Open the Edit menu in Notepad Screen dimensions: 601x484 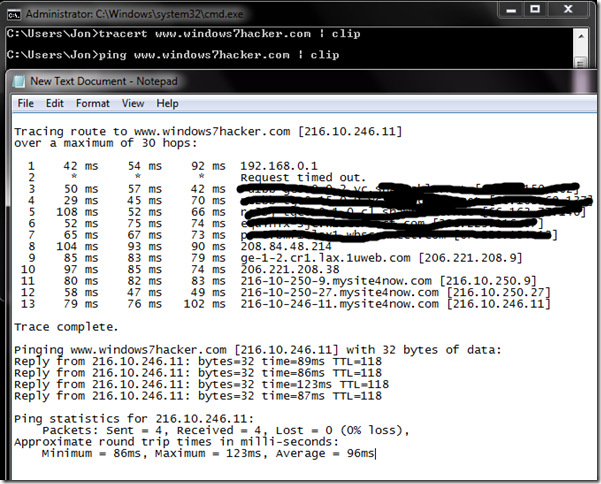[x=55, y=103]
